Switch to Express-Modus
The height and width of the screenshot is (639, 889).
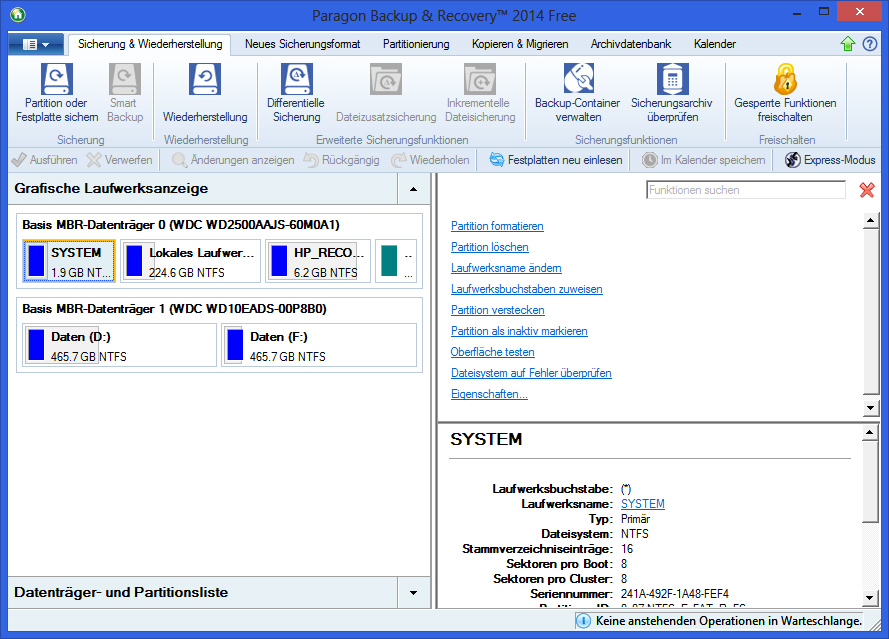point(830,160)
